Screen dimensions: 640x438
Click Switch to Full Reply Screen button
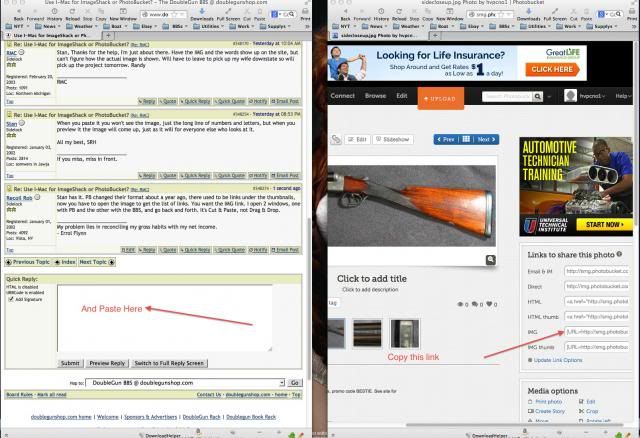(x=169, y=363)
